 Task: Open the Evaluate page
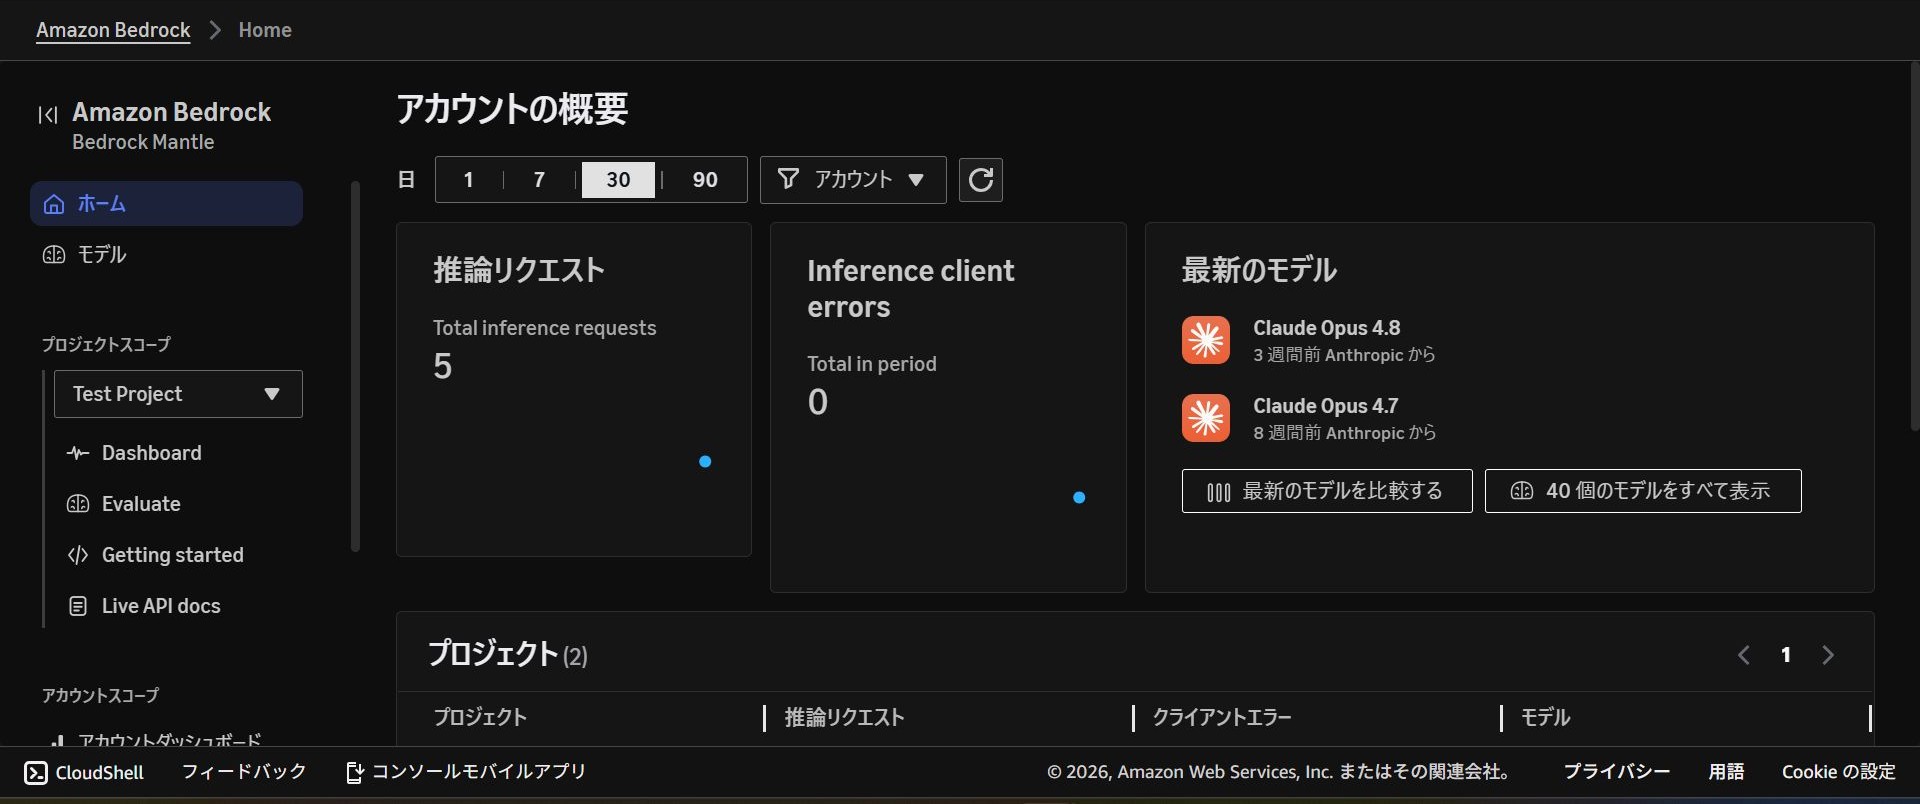[141, 504]
